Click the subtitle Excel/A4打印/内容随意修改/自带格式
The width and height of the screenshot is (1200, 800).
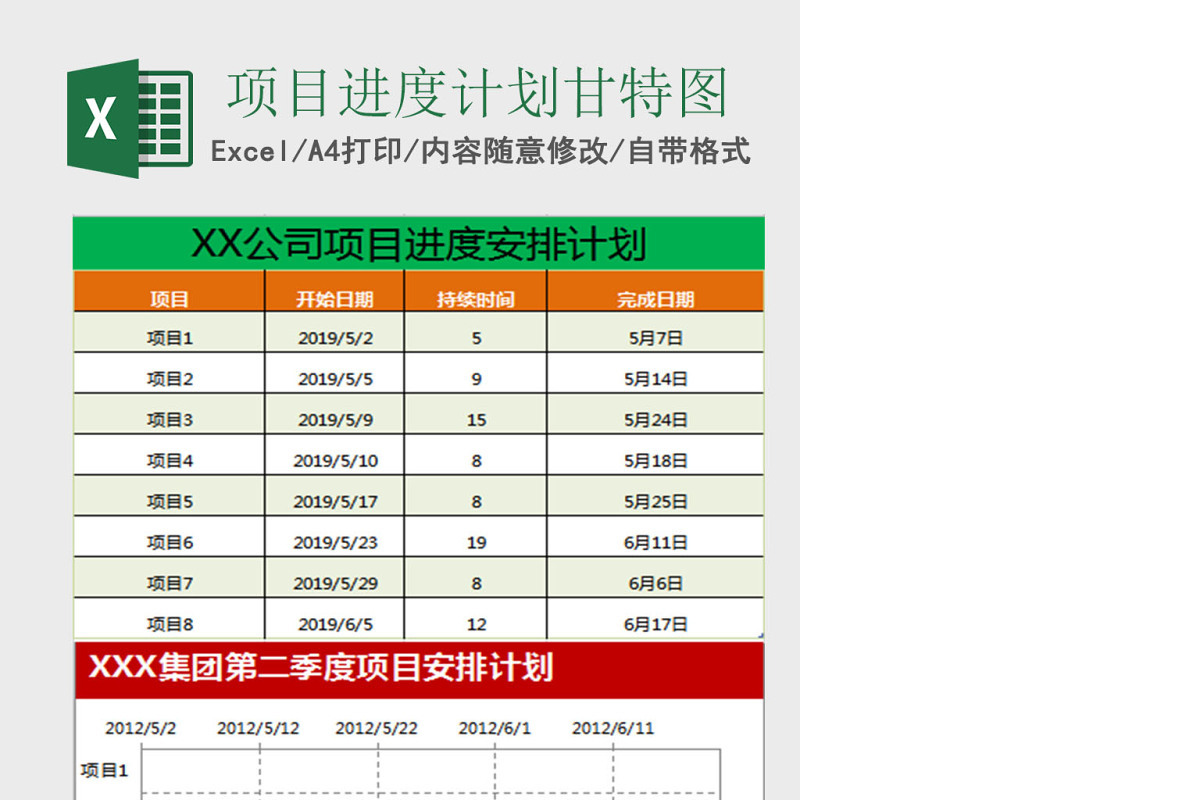click(x=481, y=152)
